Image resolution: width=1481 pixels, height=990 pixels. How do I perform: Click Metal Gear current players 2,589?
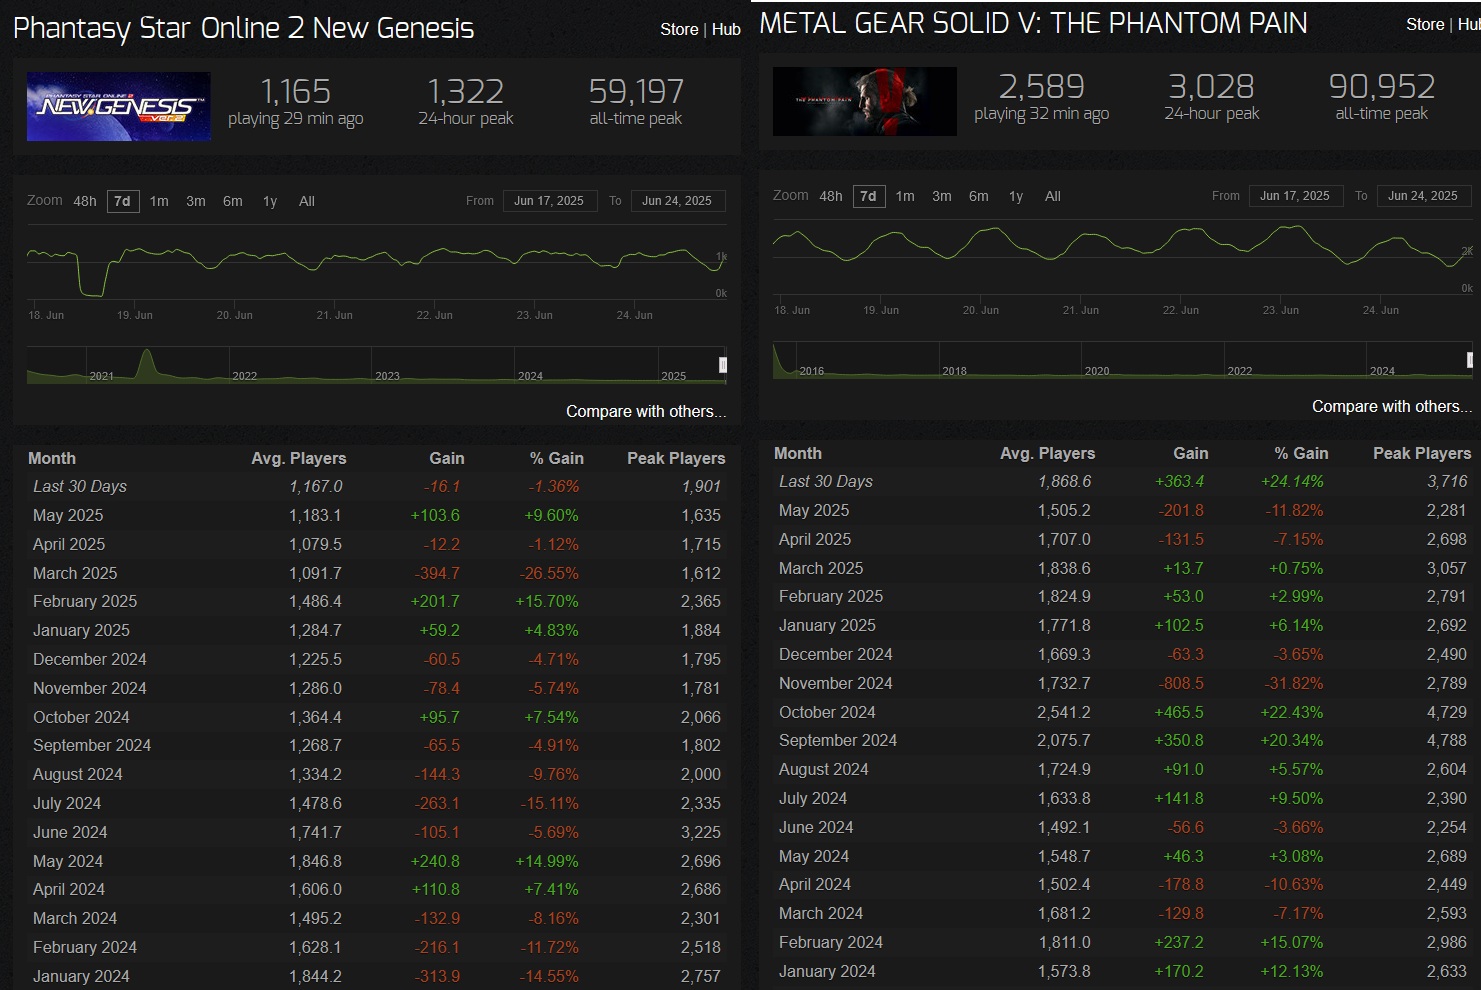point(1041,87)
